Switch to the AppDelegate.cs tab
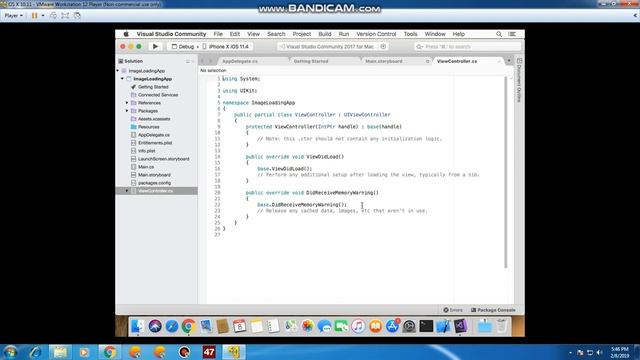640x360 pixels. [x=240, y=61]
